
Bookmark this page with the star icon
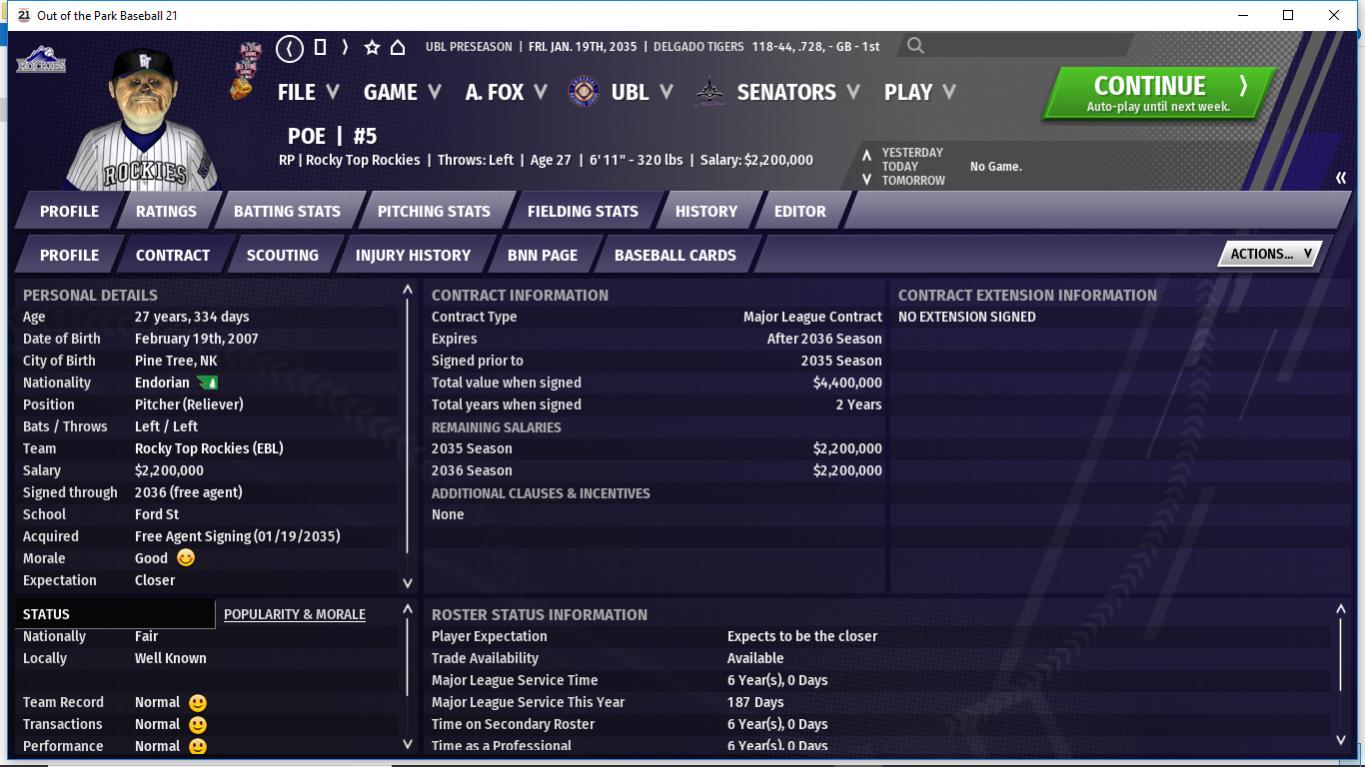coord(372,47)
